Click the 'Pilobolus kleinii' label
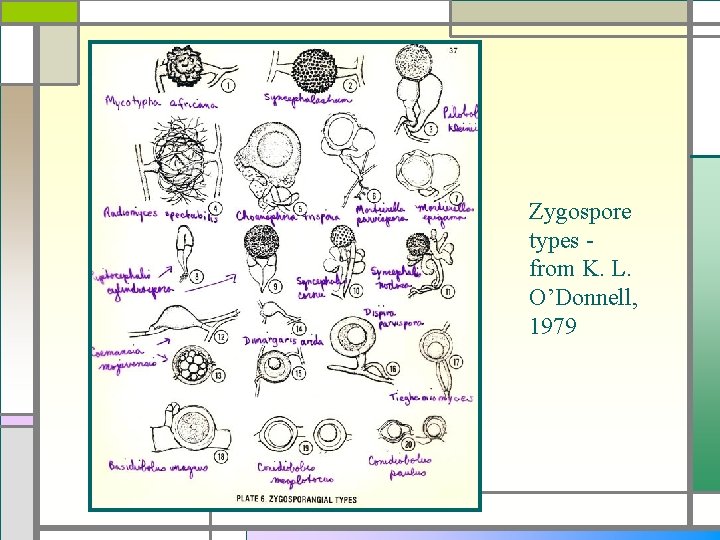 461,119
